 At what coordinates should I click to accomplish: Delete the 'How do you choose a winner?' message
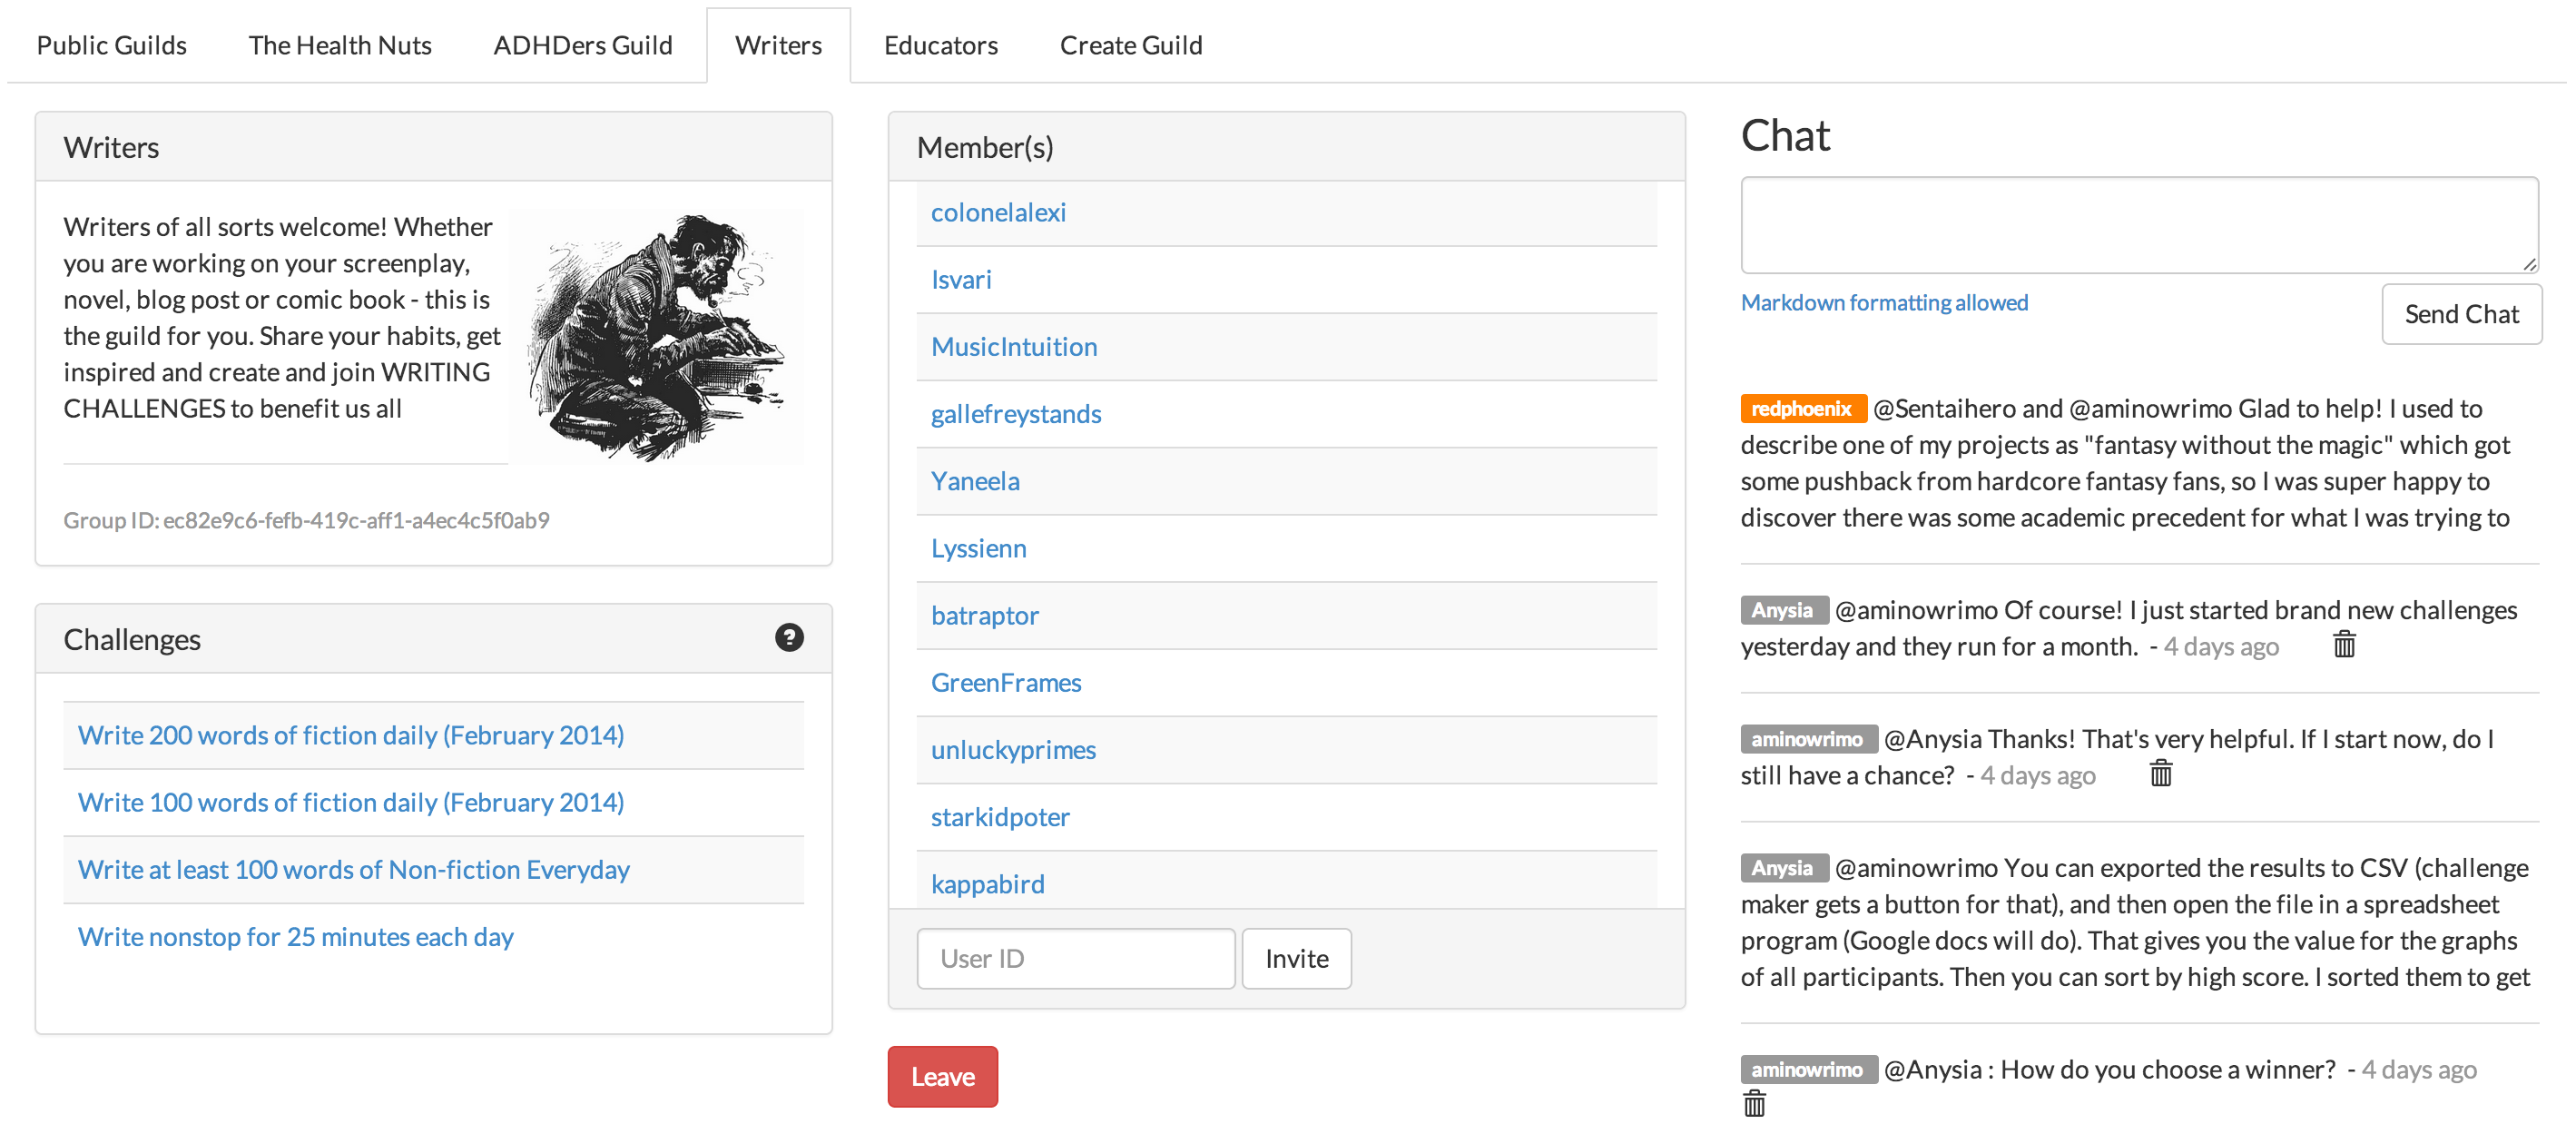1754,1104
